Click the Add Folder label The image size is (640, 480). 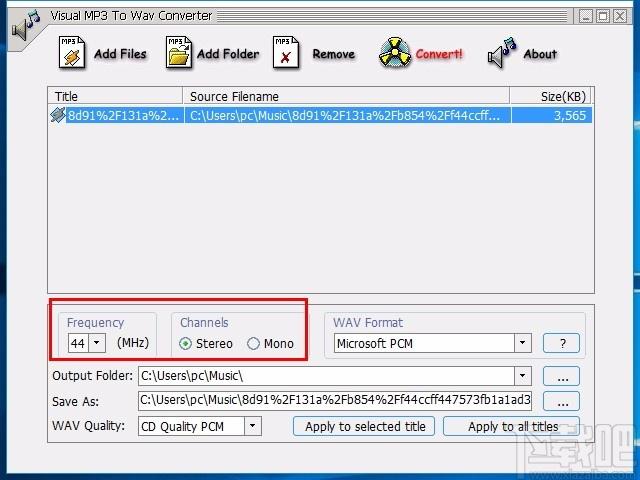tap(228, 54)
